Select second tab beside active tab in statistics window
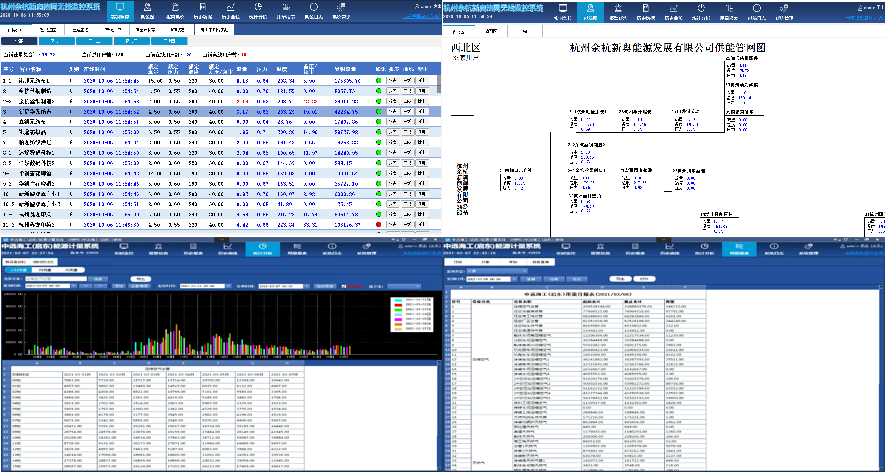This screenshot has height=473, width=887. 44,262
